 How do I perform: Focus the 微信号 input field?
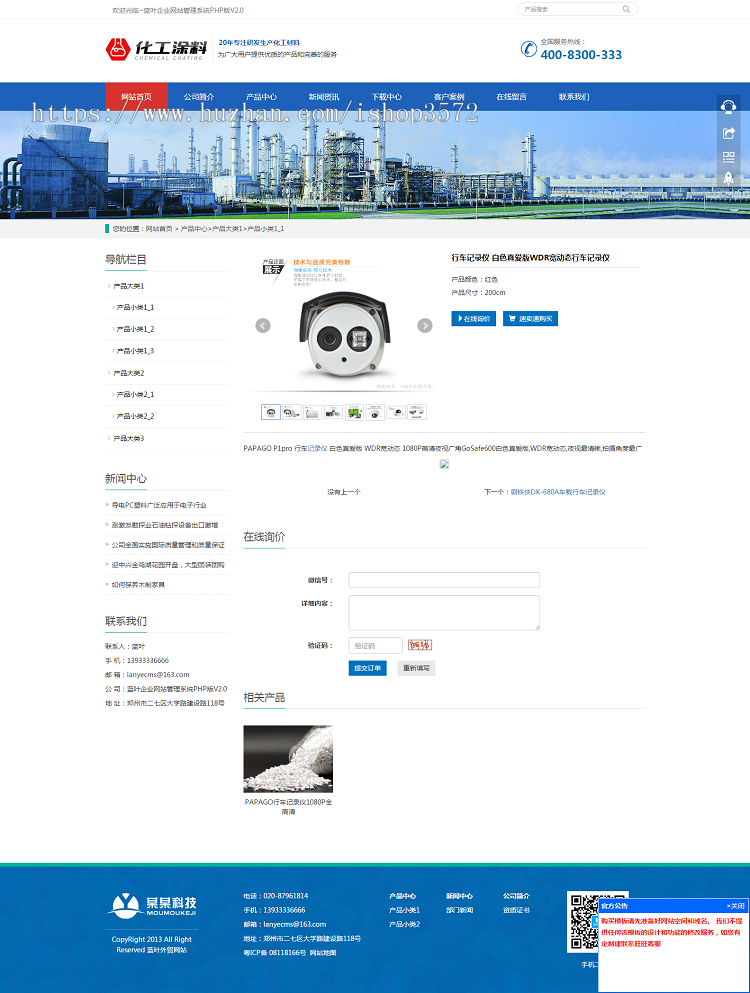point(444,580)
